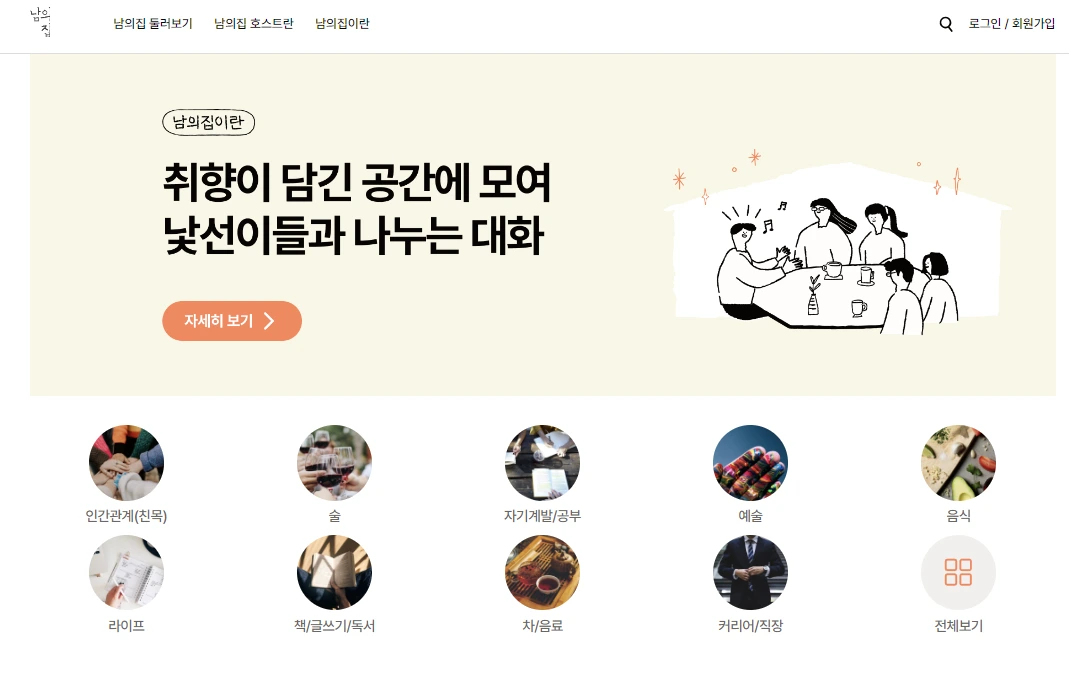Image resolution: width=1069 pixels, height=679 pixels.
Task: Open the 인간관계(친목) category icon
Action: 126,463
